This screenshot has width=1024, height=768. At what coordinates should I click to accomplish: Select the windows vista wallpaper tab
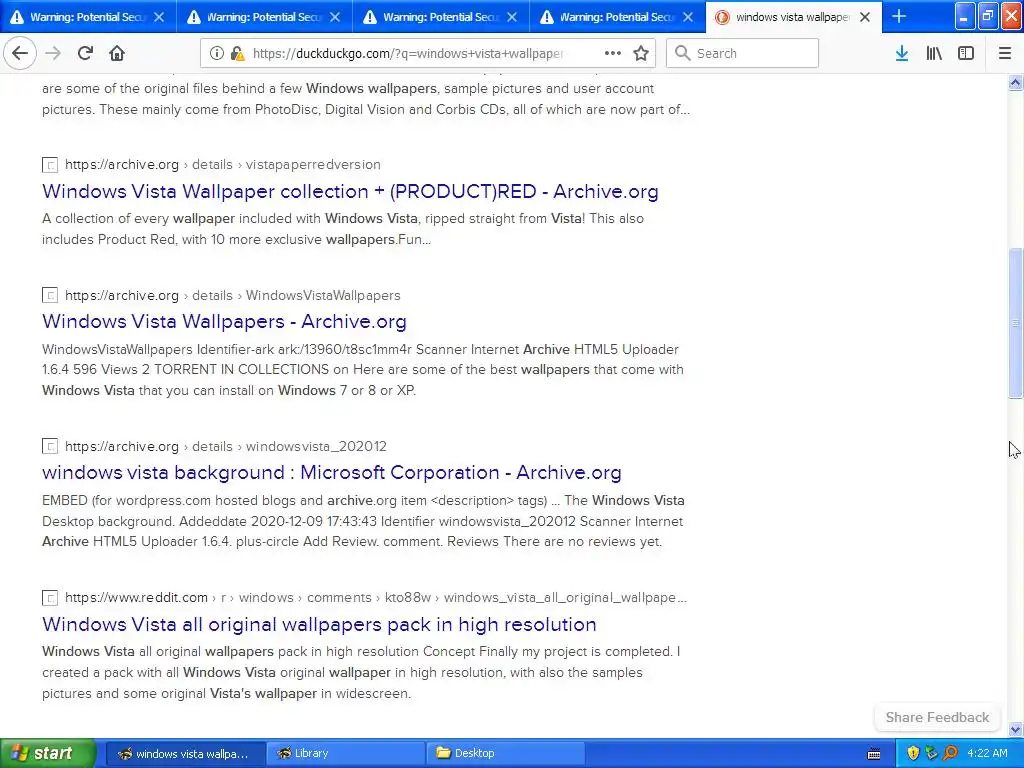793,17
